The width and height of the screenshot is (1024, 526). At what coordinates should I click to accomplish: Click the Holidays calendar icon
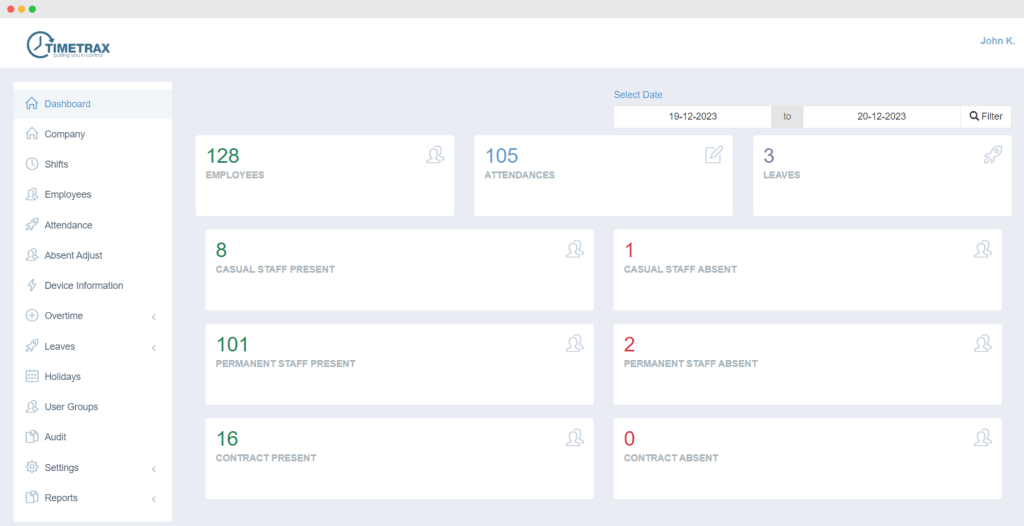point(32,377)
